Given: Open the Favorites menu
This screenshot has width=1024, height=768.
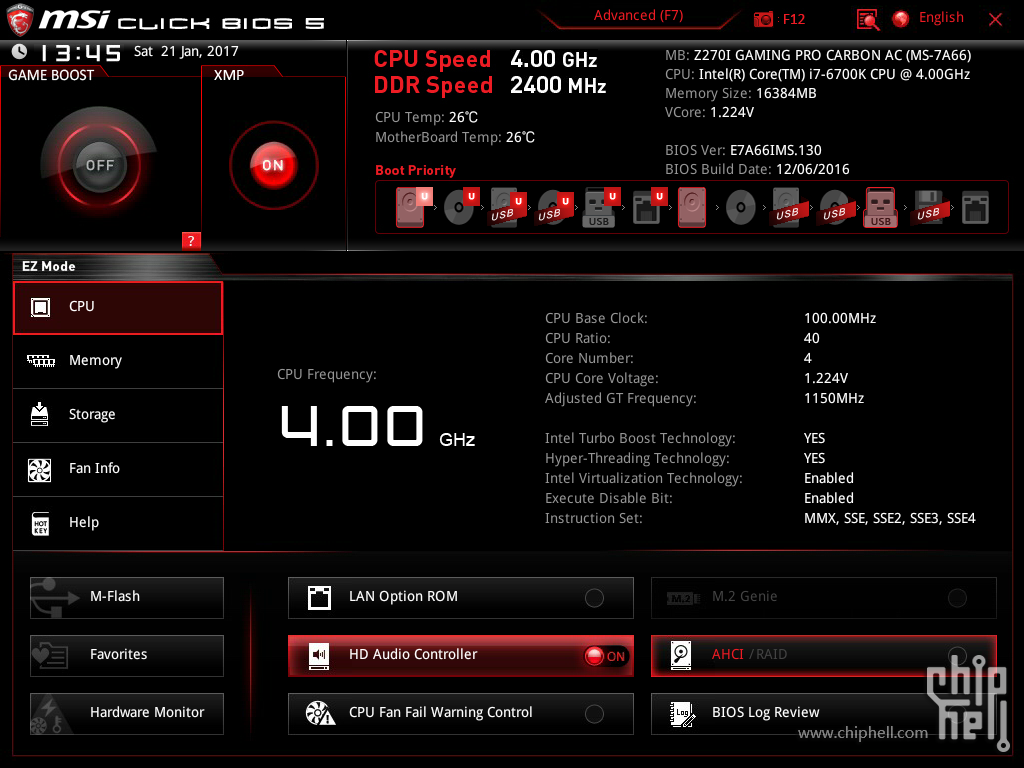Looking at the screenshot, I should click(127, 655).
